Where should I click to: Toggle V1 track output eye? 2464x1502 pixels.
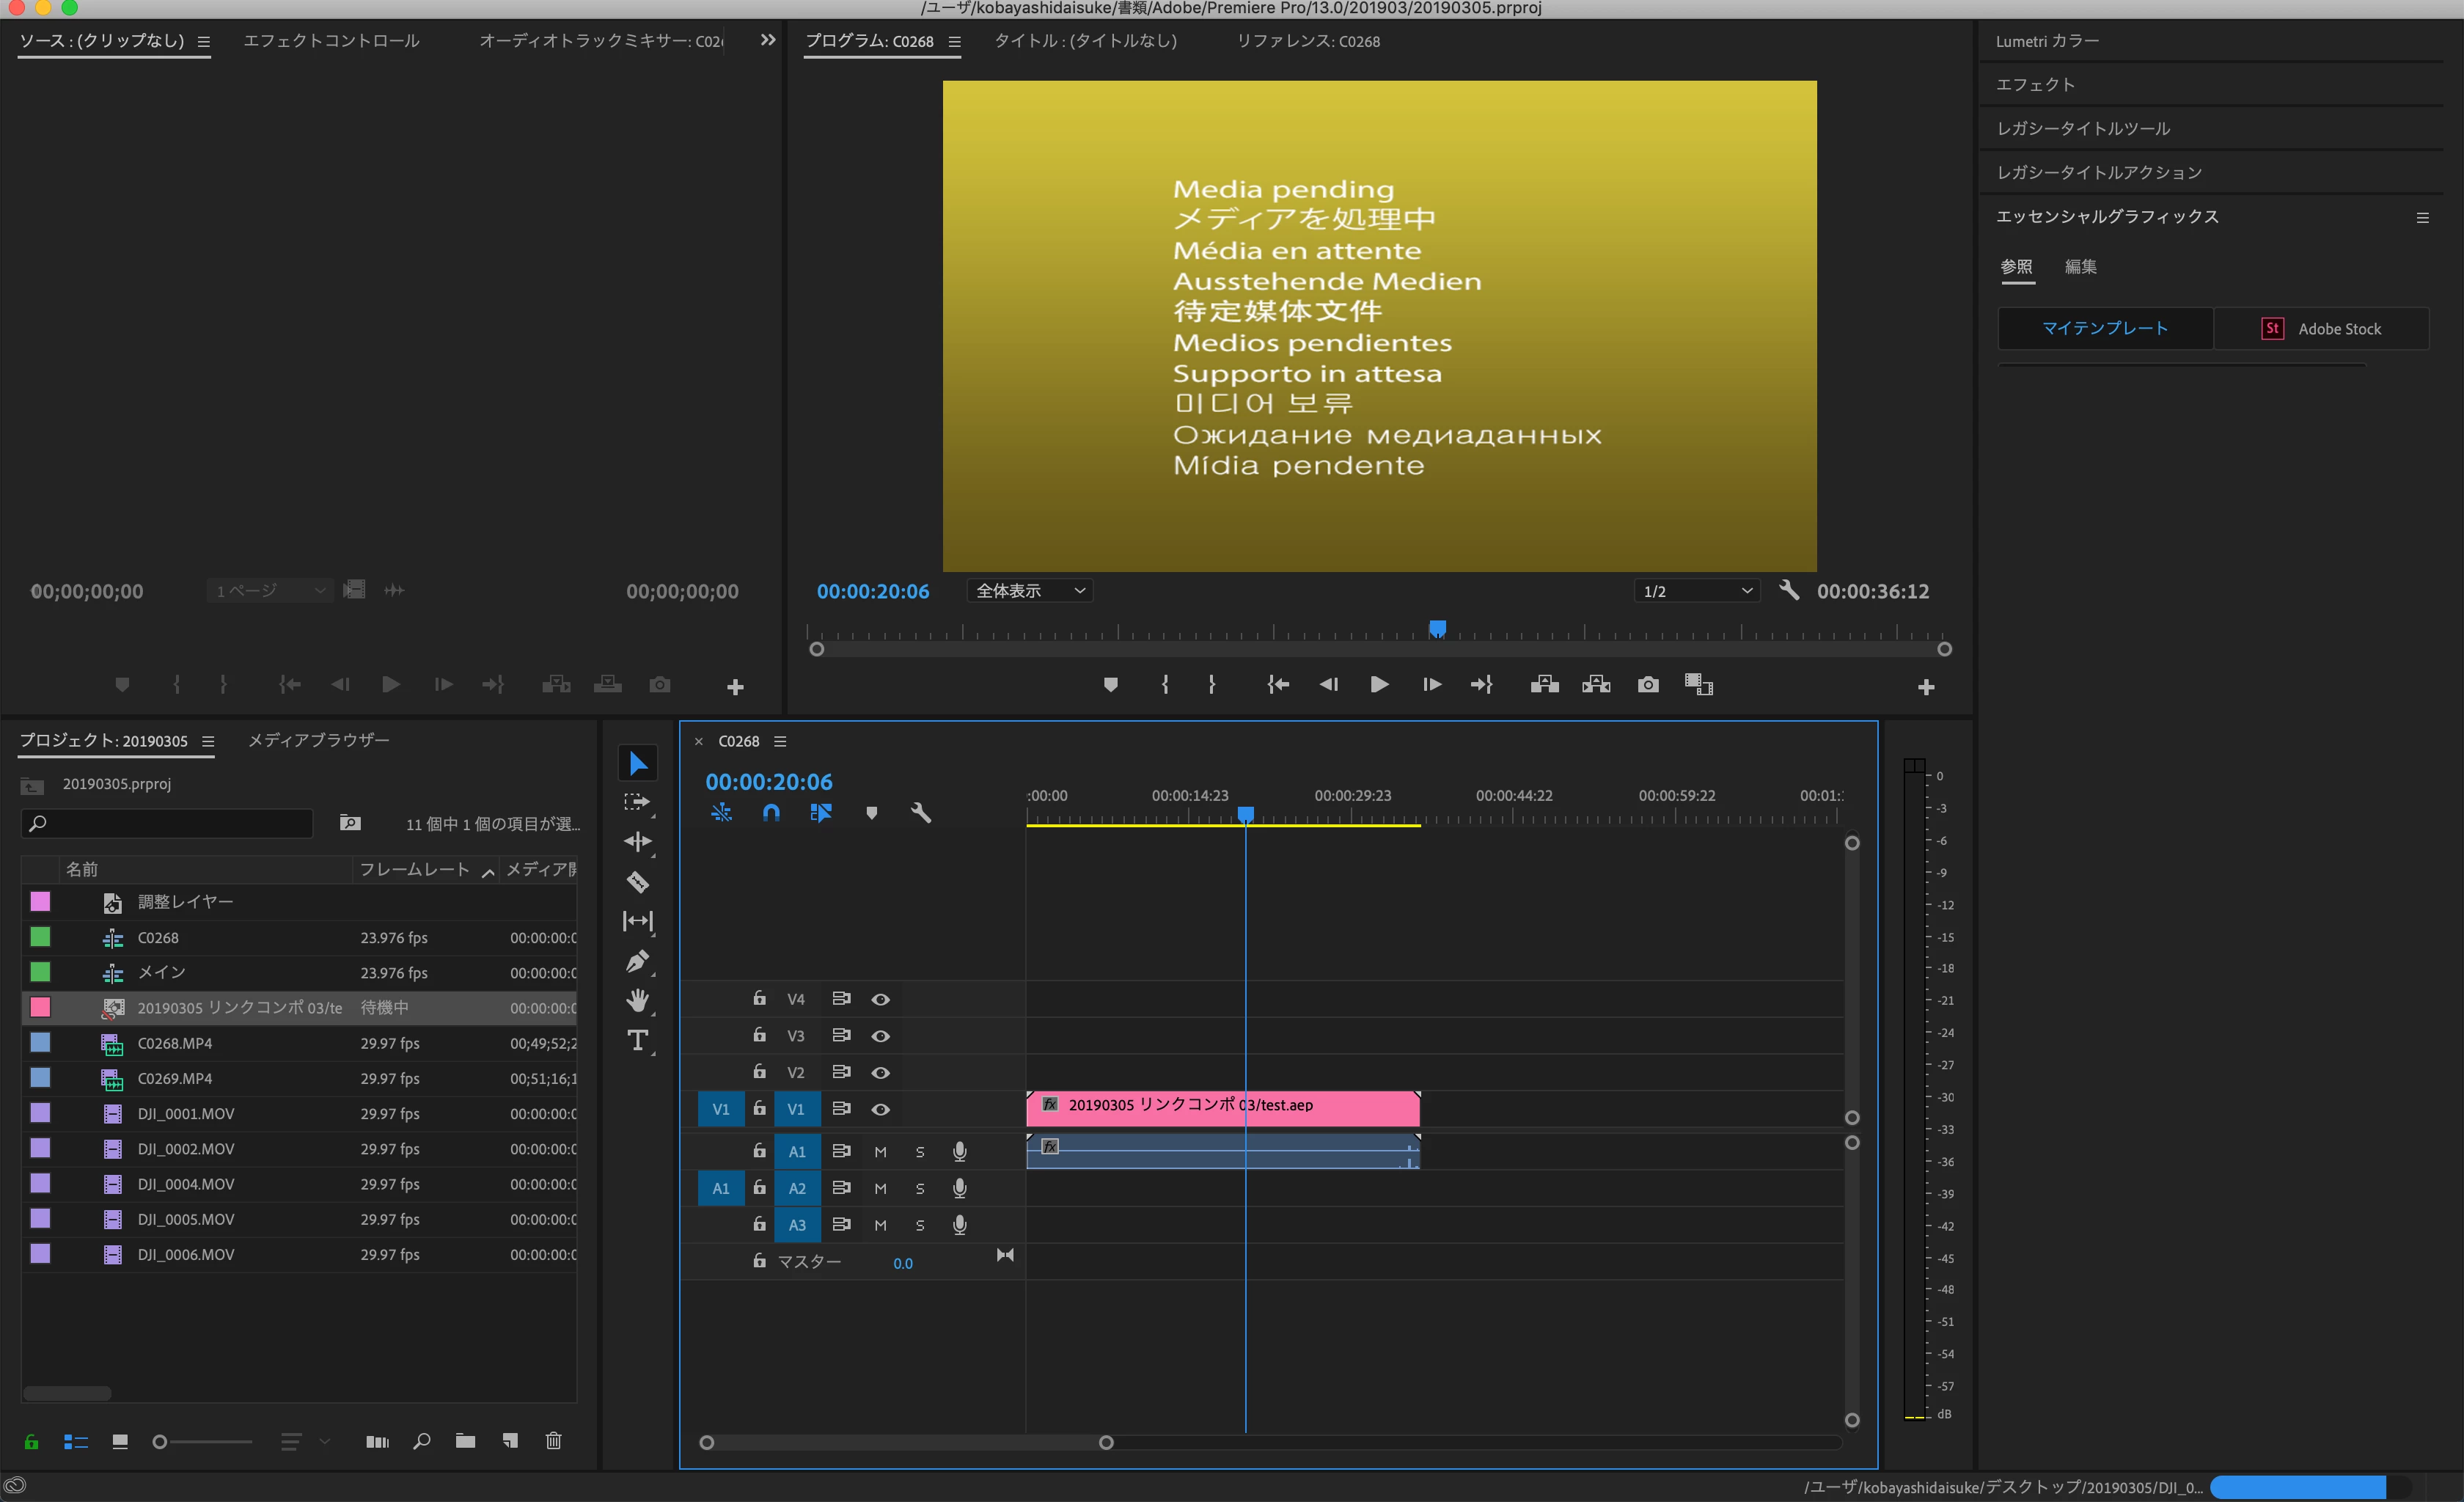point(880,1109)
